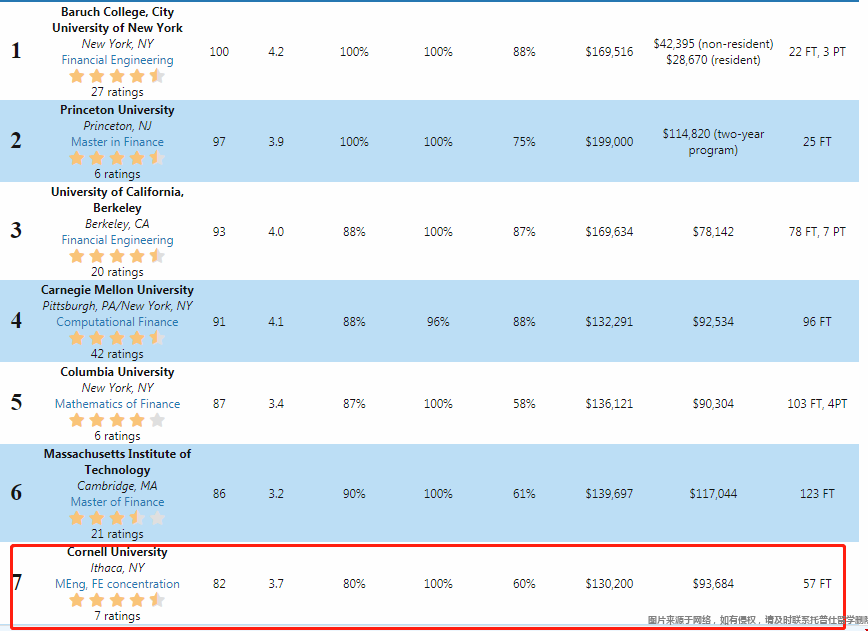This screenshot has width=868, height=631.
Task: Select the Cornell University school name
Action: tap(117, 552)
